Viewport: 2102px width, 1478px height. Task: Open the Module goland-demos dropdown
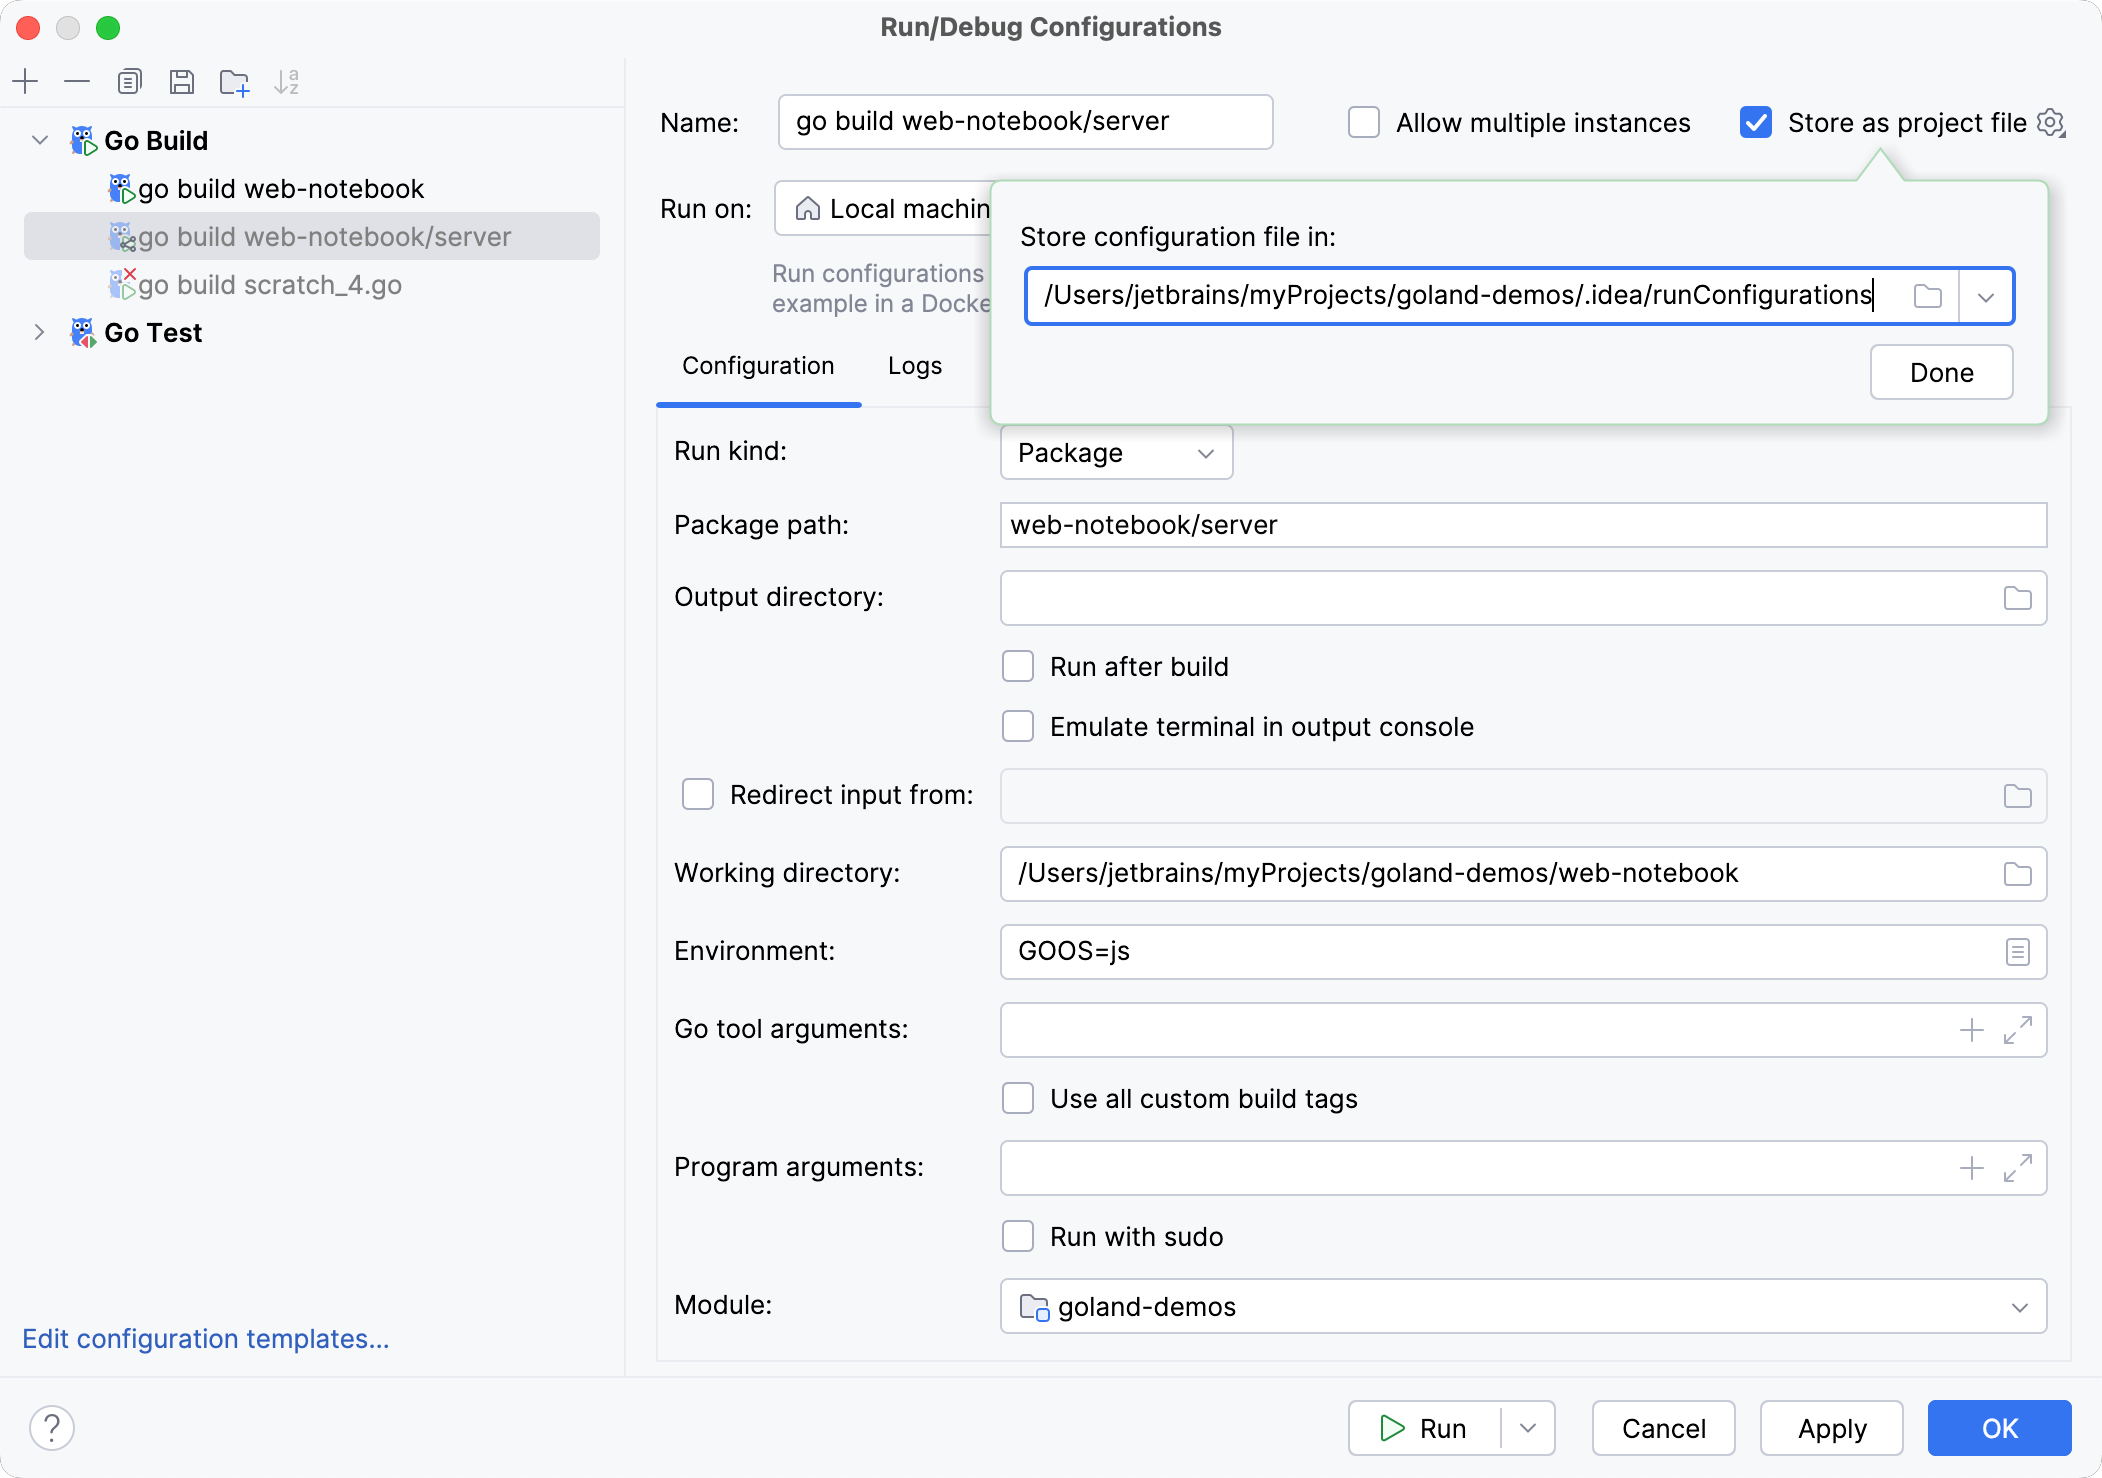click(1523, 1306)
